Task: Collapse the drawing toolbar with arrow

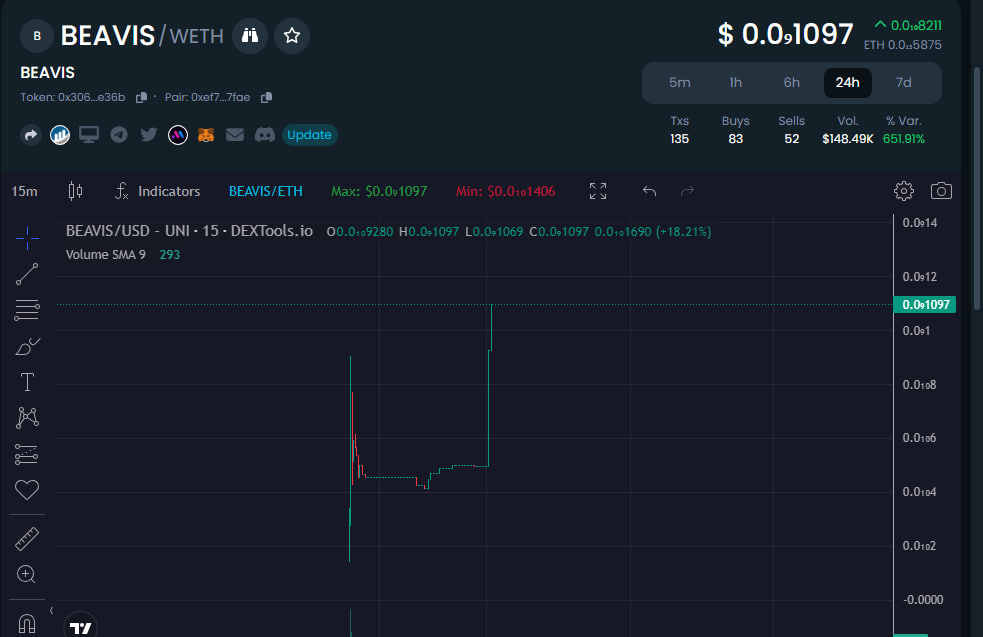Action: tap(51, 611)
